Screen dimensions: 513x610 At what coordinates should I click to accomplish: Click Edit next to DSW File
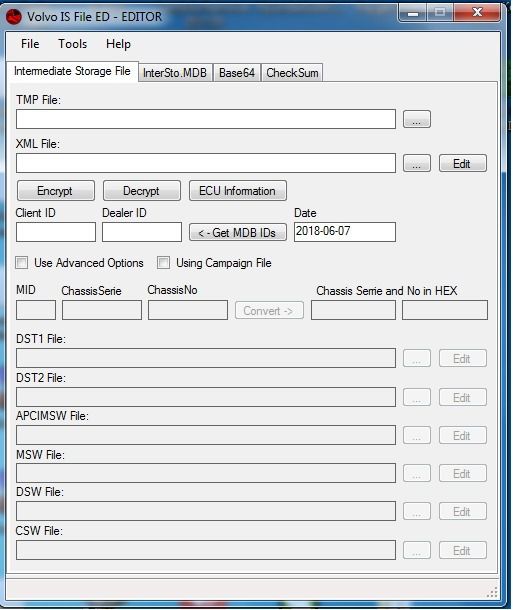(462, 511)
